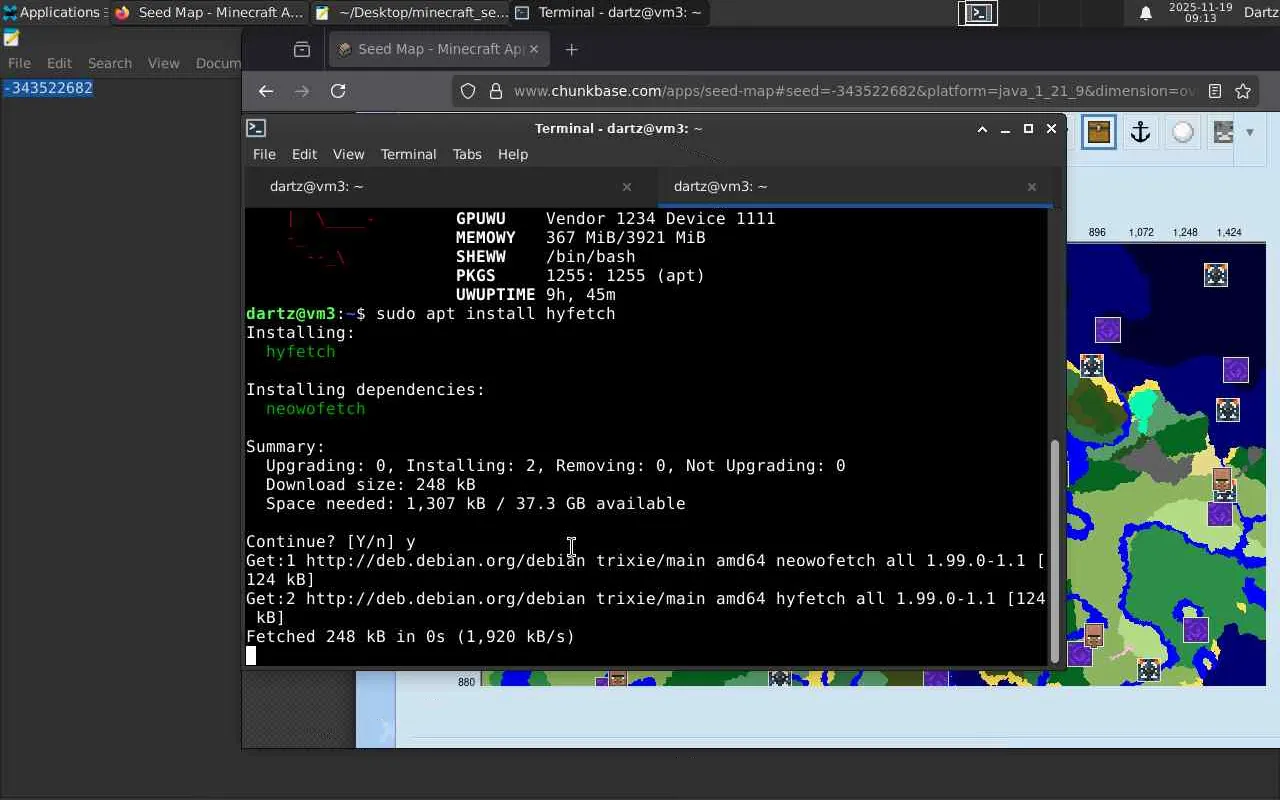Select the village marker near the map's right edge
Image resolution: width=1280 pixels, height=800 pixels.
(1222, 481)
